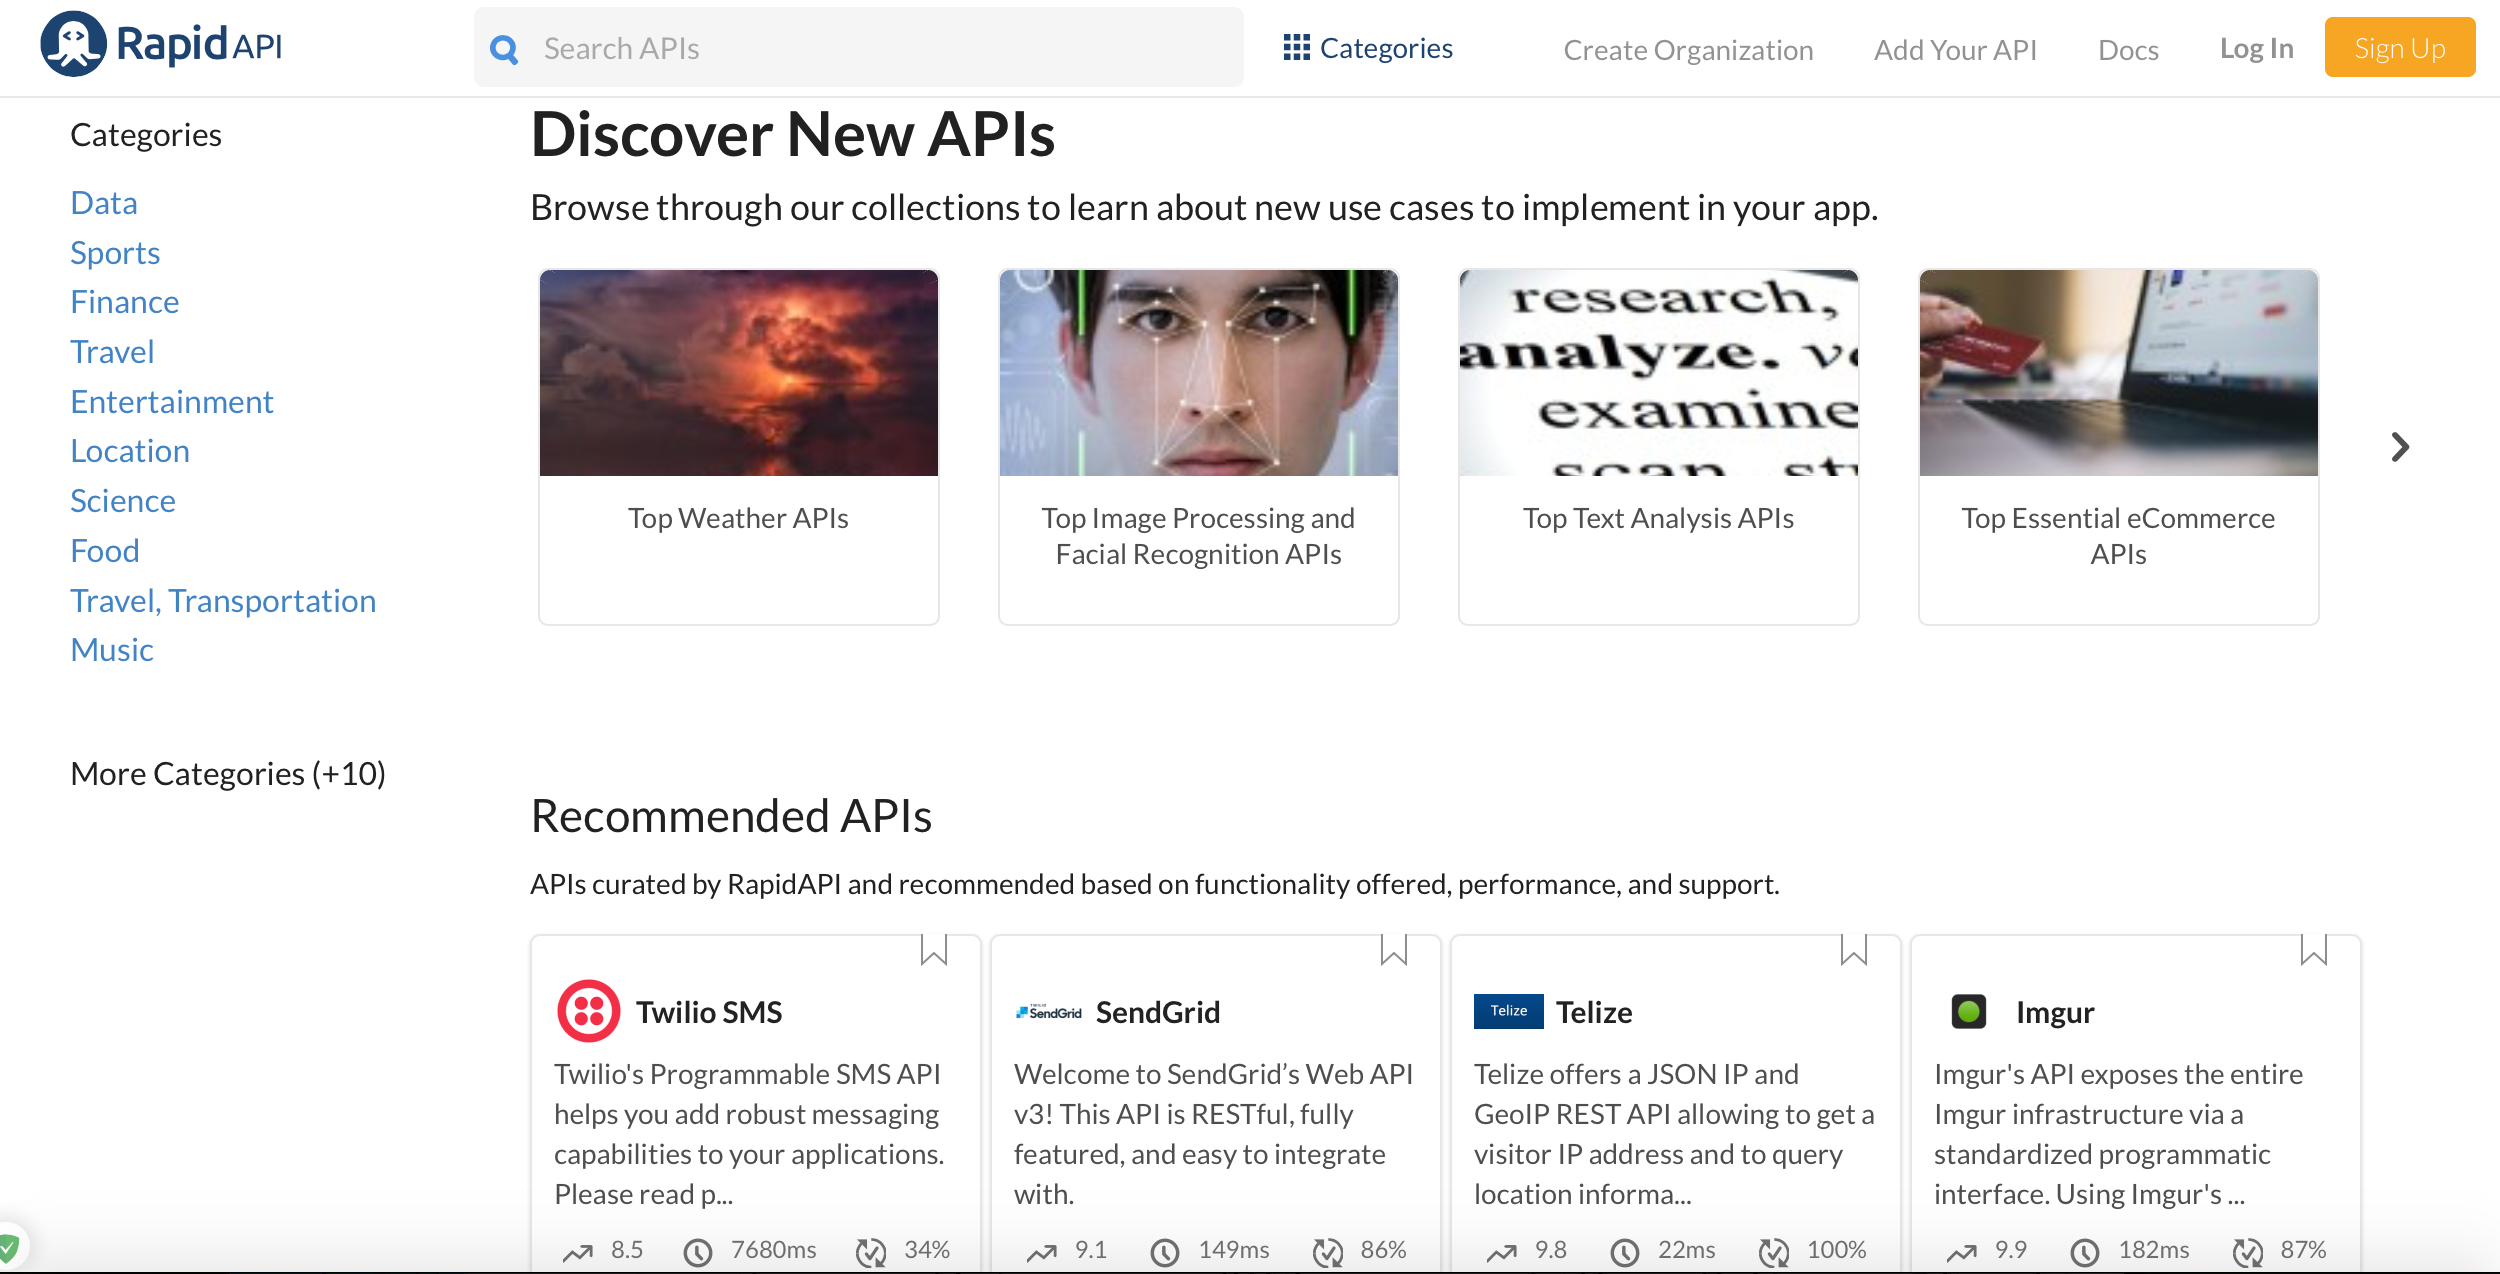Click the Telize logo icon
2500x1274 pixels.
click(1508, 1011)
